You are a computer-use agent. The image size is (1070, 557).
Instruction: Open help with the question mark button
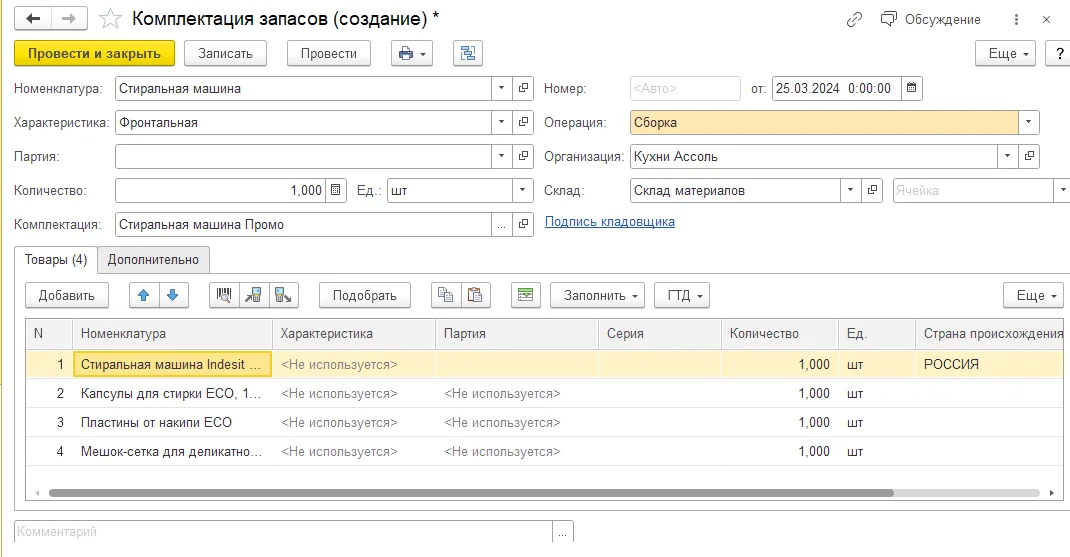[x=1059, y=53]
